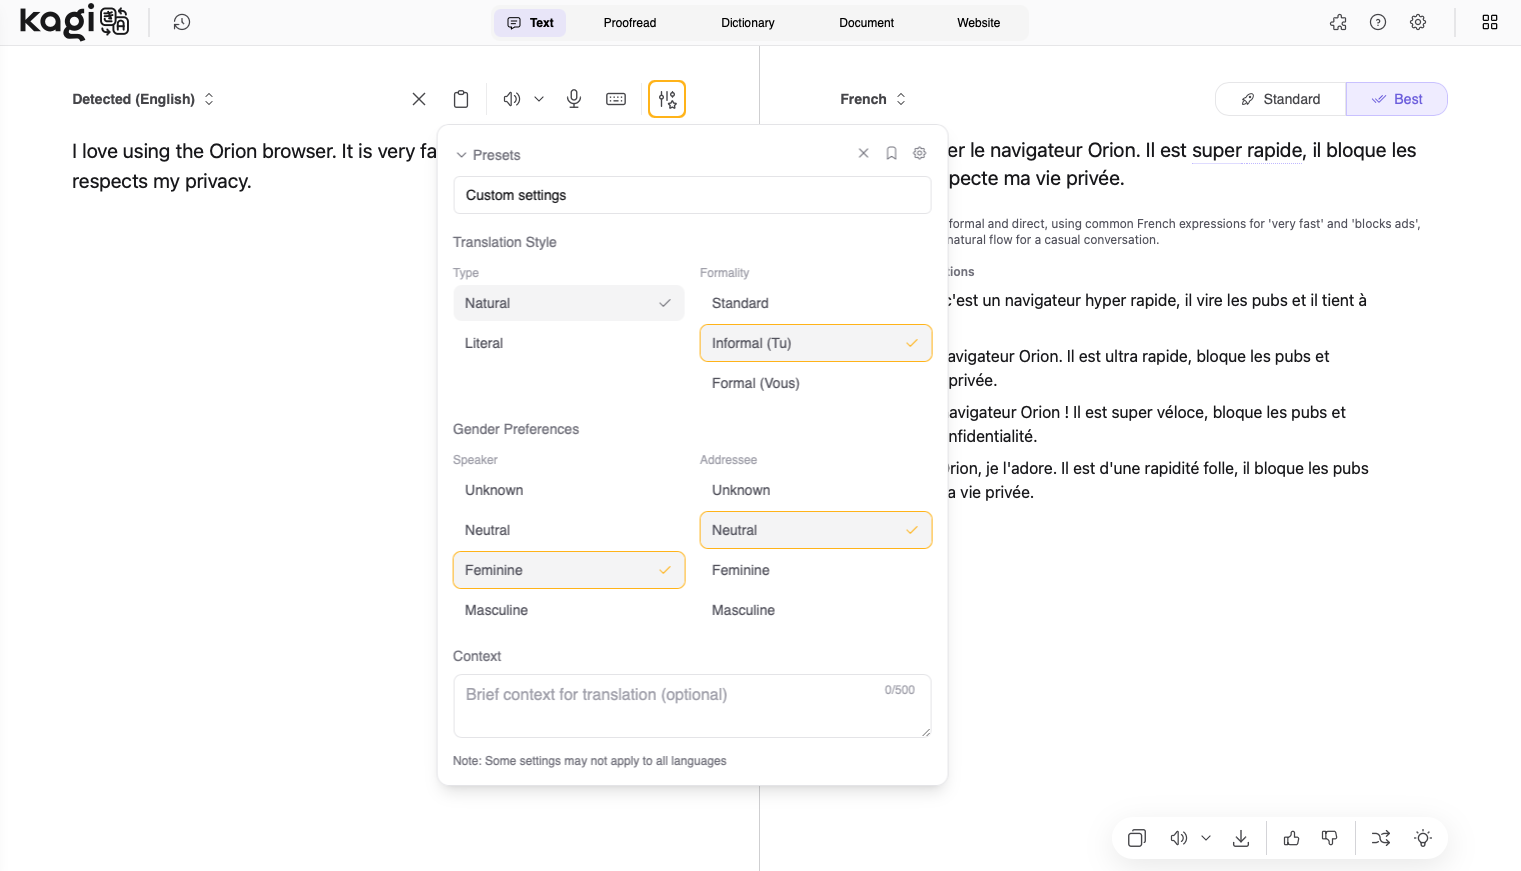This screenshot has height=871, width=1521.
Task: Play translated audio speaker icon
Action: point(1179,838)
